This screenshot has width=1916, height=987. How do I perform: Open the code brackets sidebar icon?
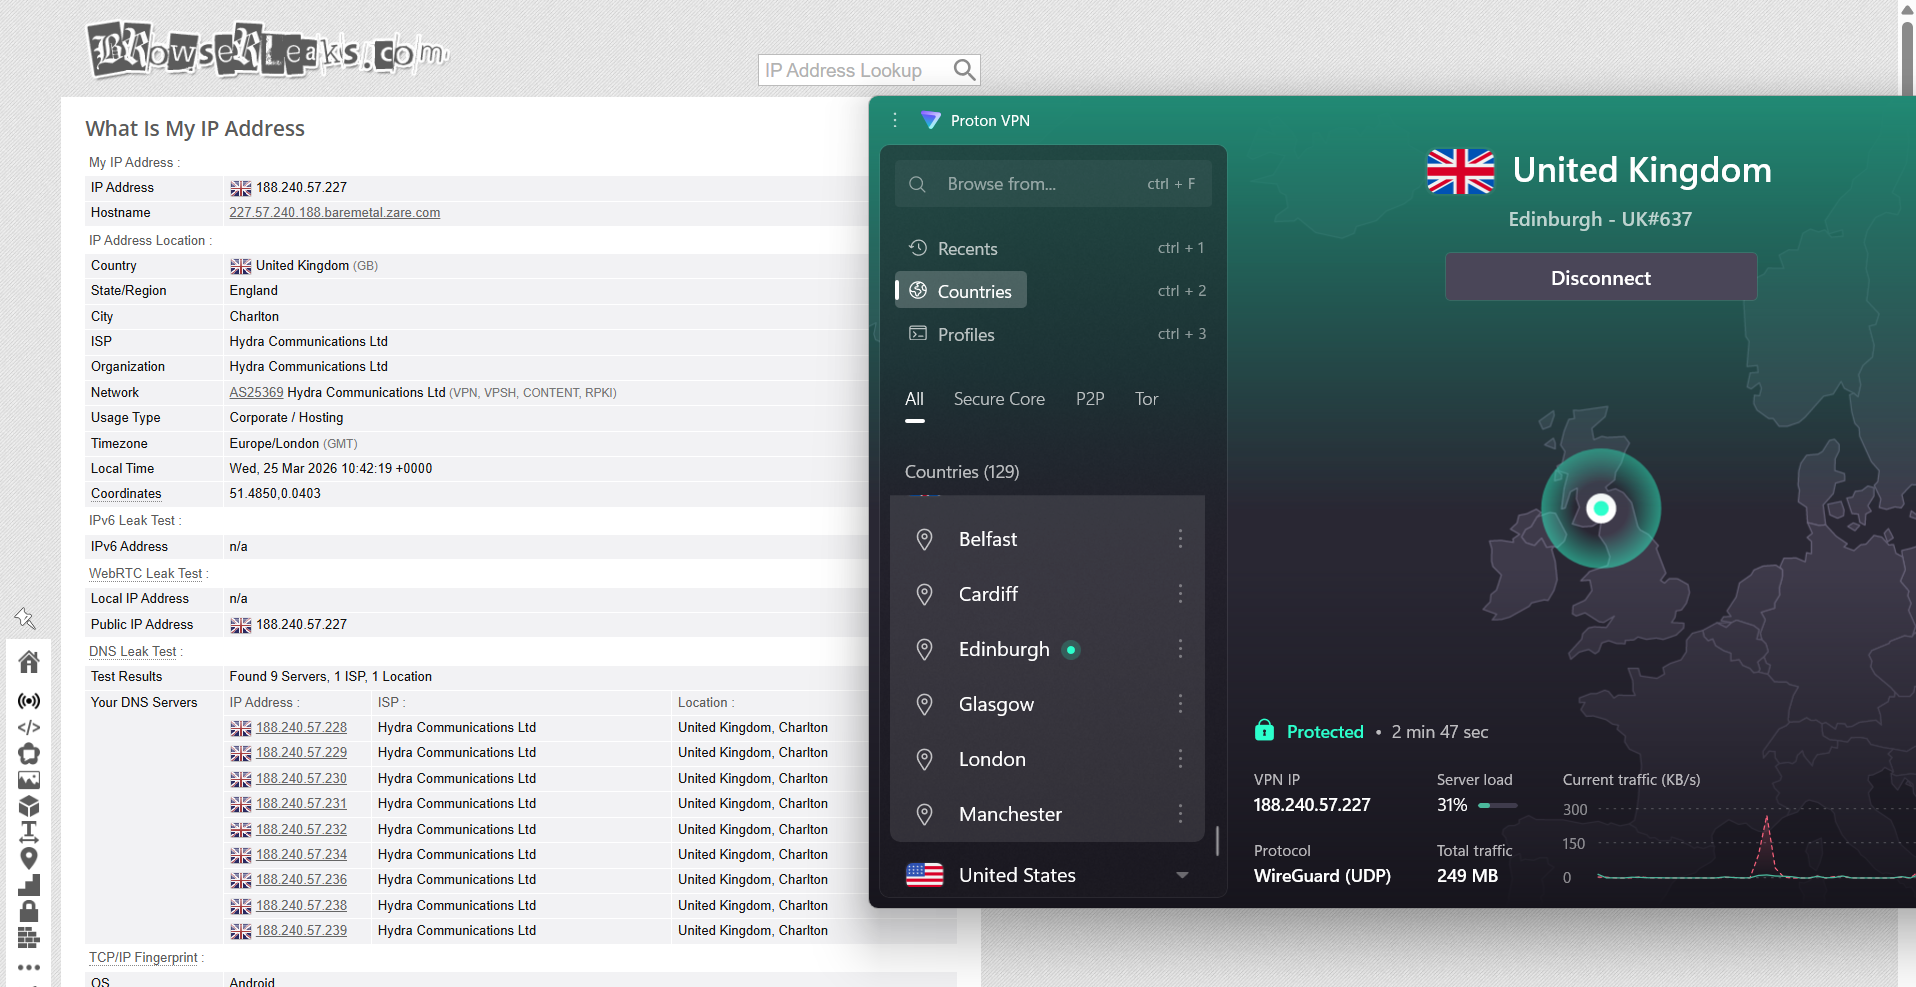(29, 727)
